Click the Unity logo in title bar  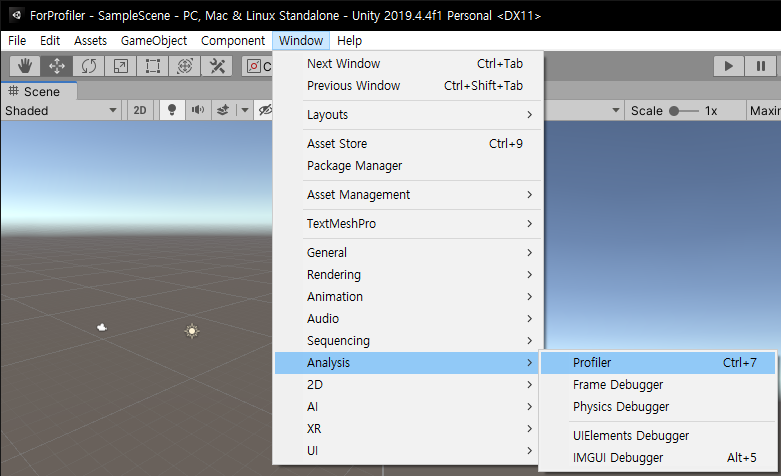[16, 15]
